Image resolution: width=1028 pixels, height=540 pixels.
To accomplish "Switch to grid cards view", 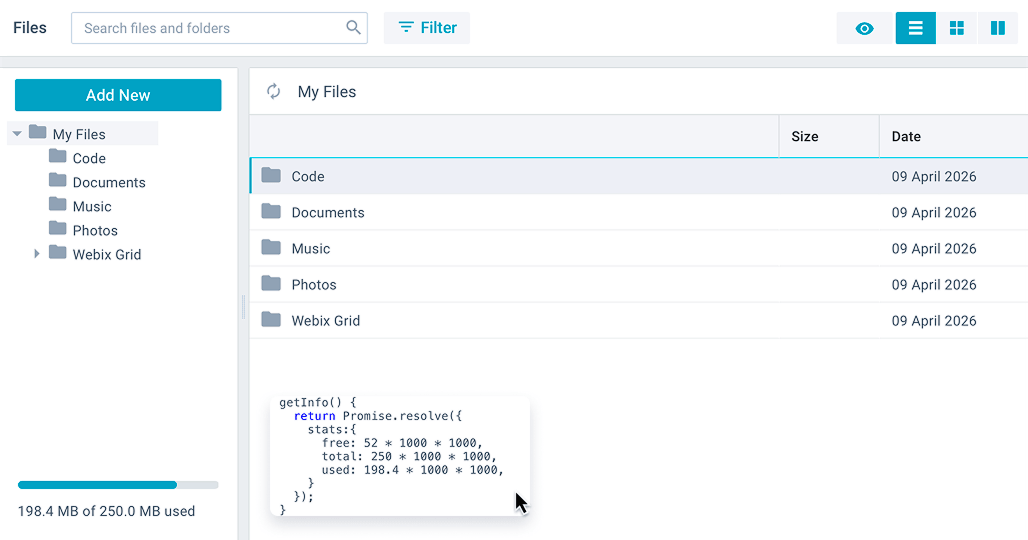I will click(956, 28).
